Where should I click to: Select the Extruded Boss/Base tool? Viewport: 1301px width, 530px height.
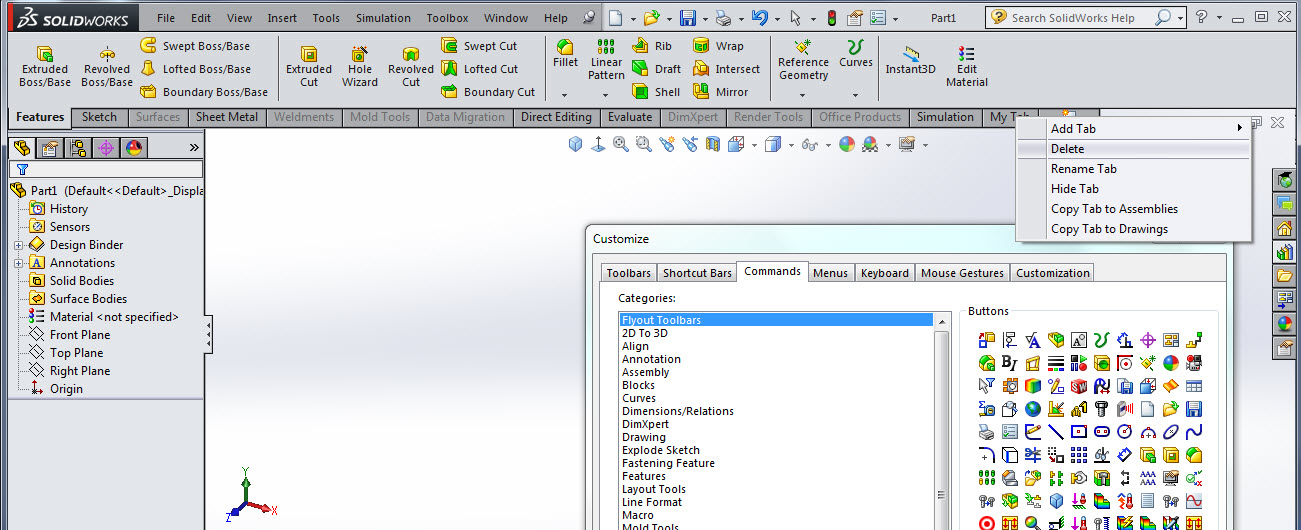pyautogui.click(x=45, y=67)
